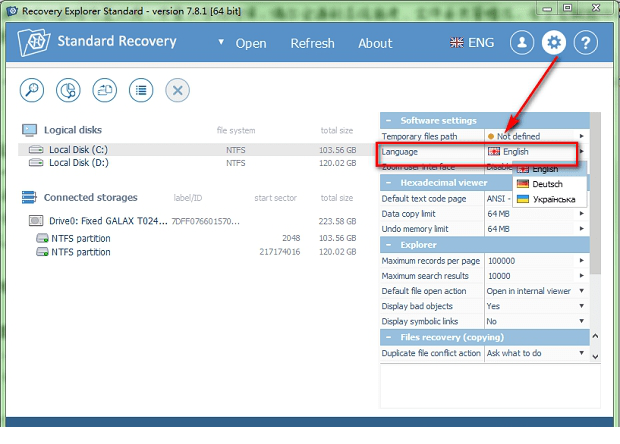This screenshot has height=444, width=620.
Task: Open the Temporary files path arrow
Action: [x=582, y=136]
